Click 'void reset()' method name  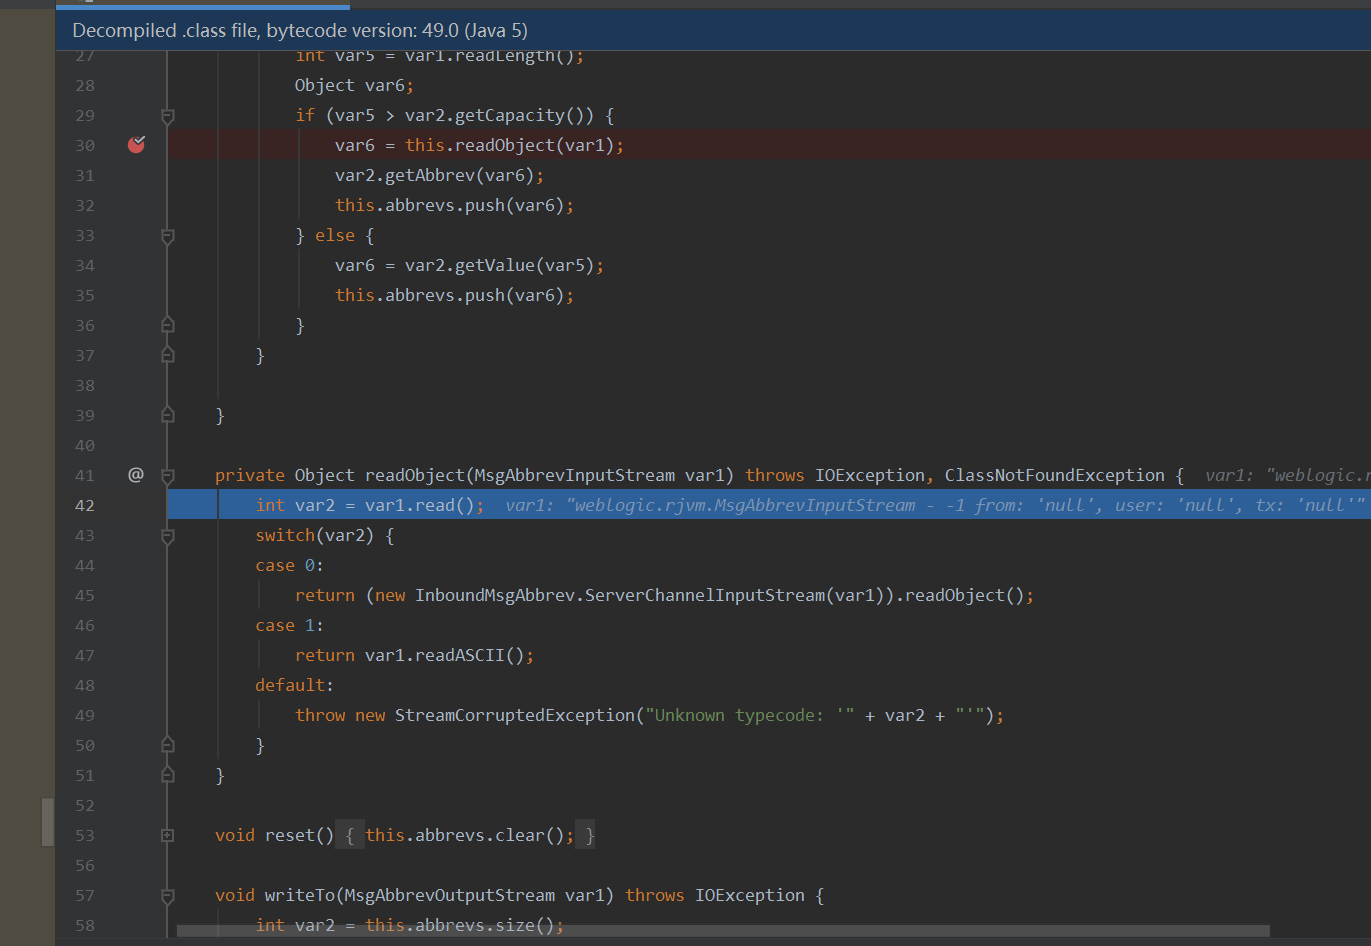pyautogui.click(x=275, y=836)
